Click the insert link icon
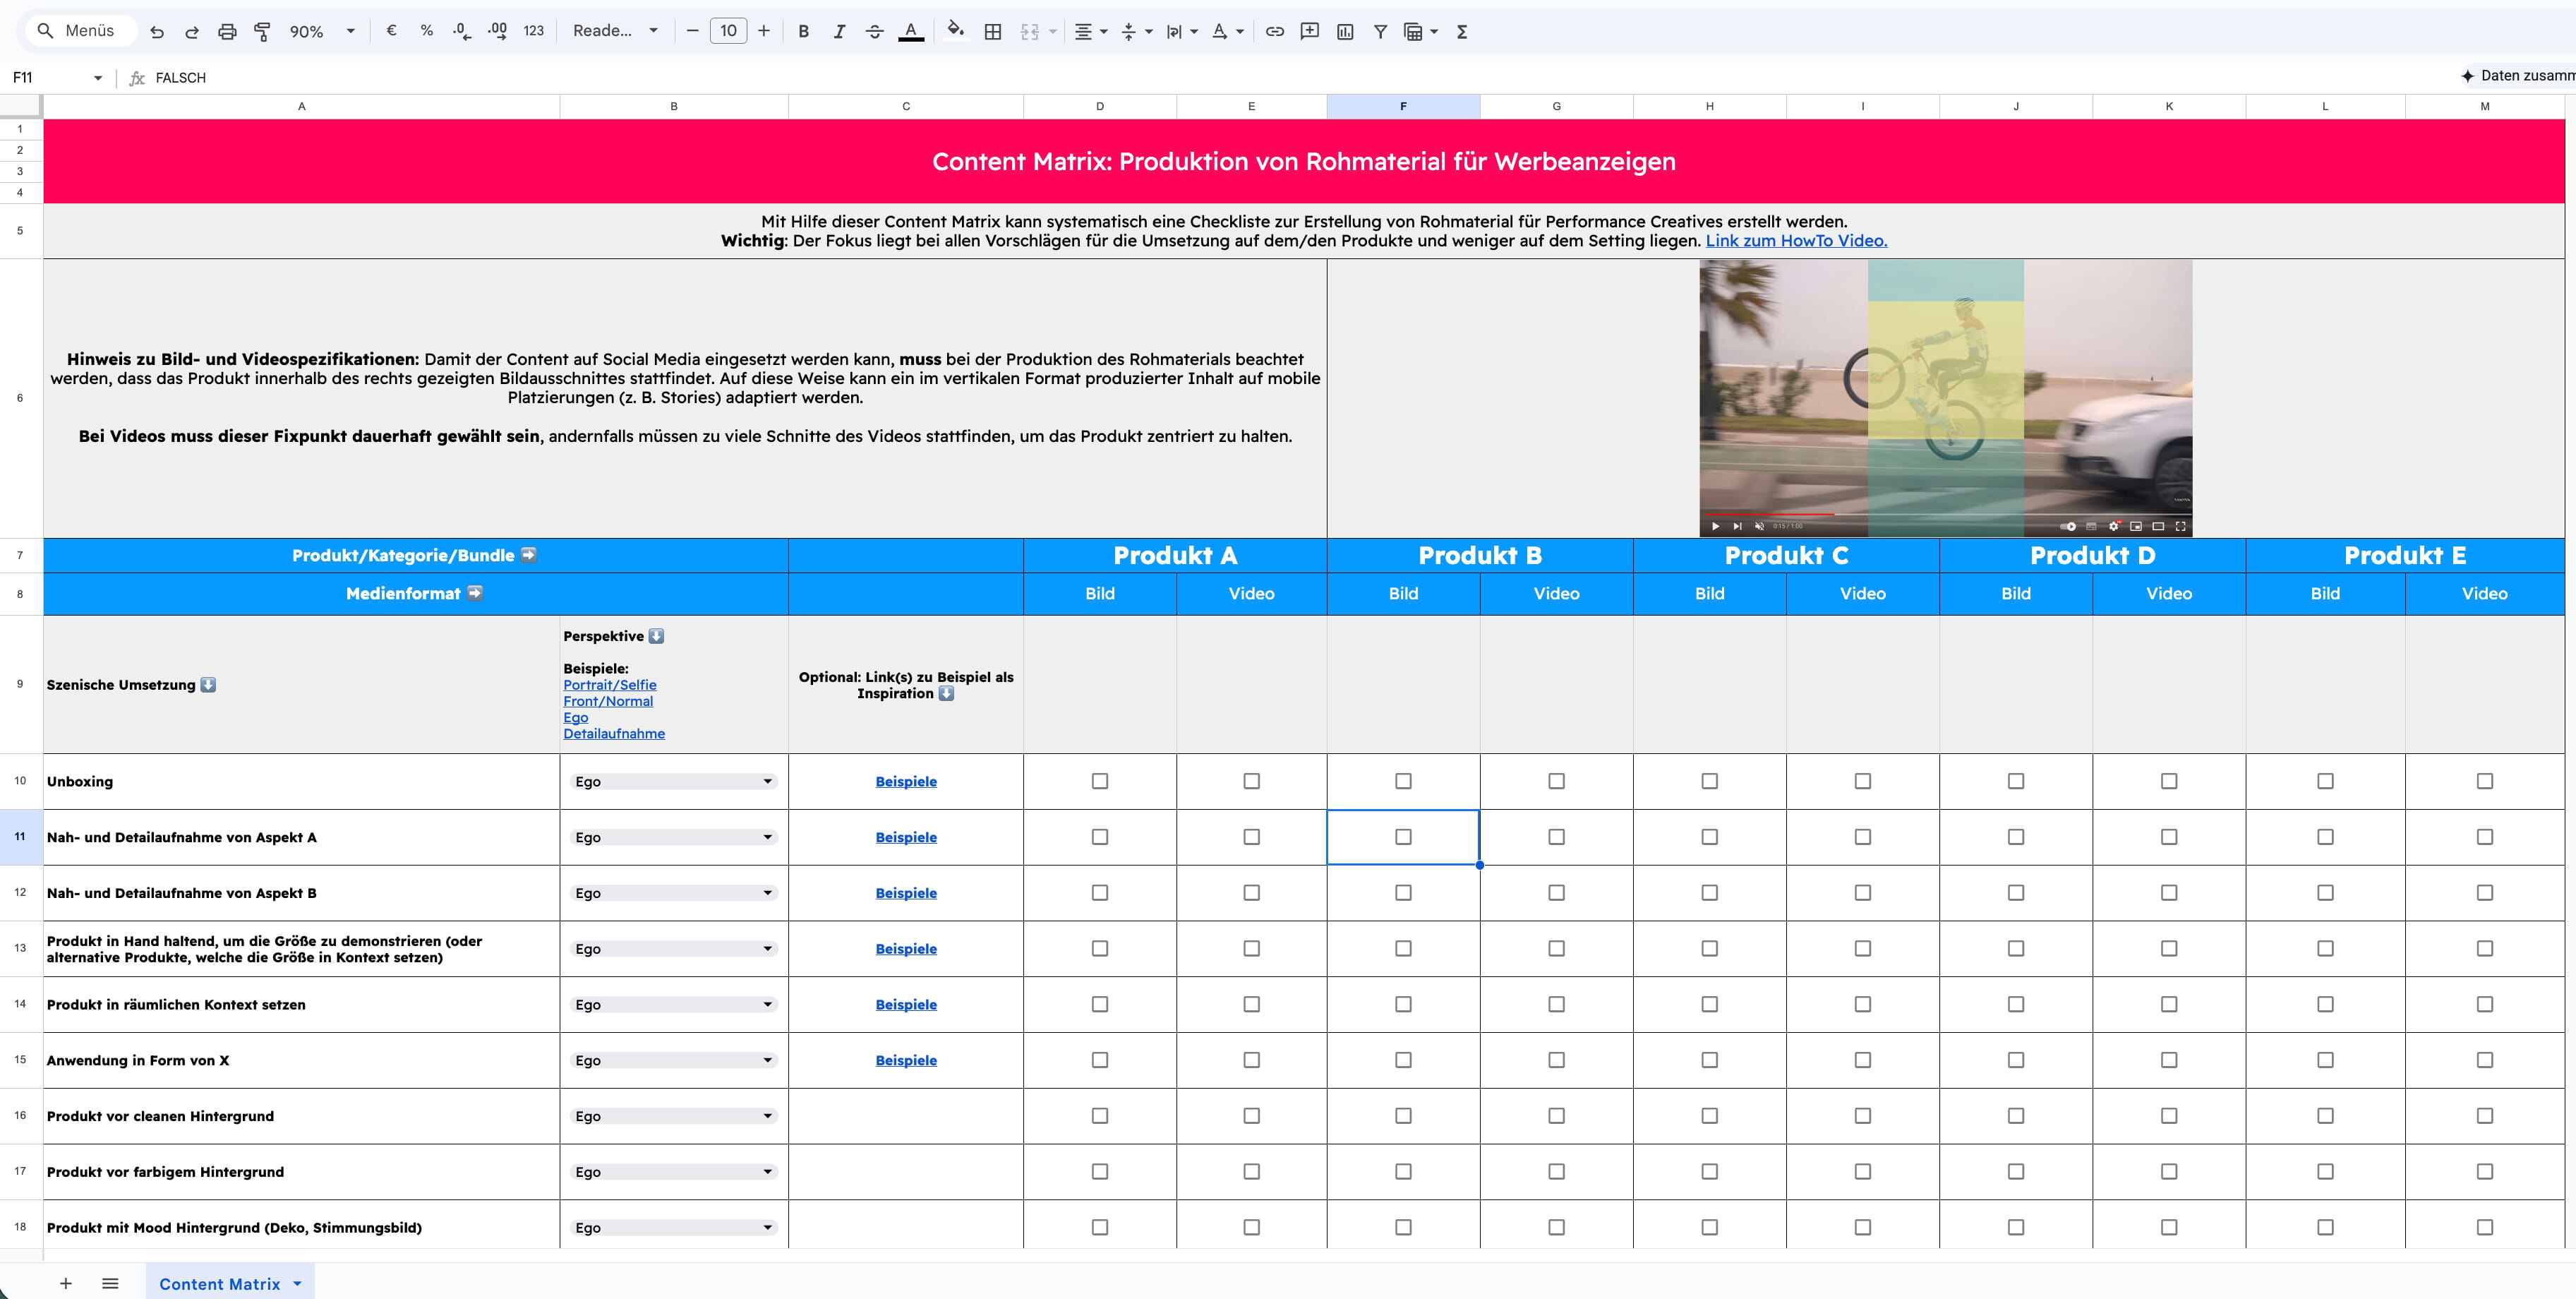2576x1299 pixels. [x=1274, y=31]
